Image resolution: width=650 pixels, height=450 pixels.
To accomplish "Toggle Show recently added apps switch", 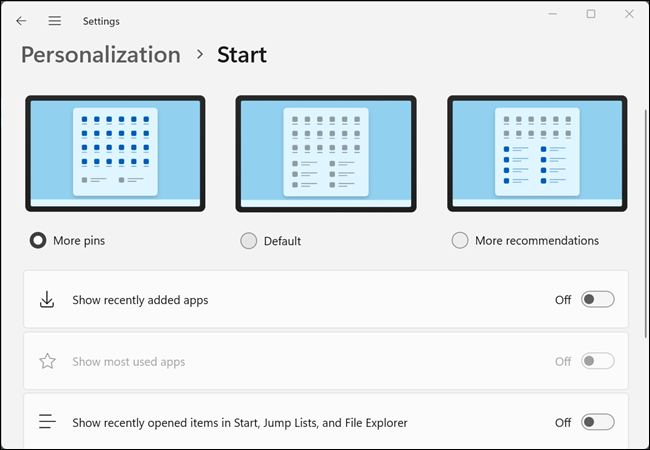I will [597, 299].
